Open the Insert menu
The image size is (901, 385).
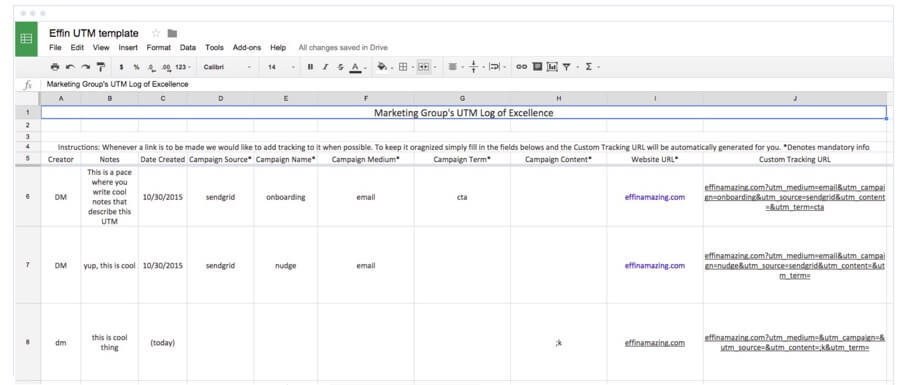point(128,48)
